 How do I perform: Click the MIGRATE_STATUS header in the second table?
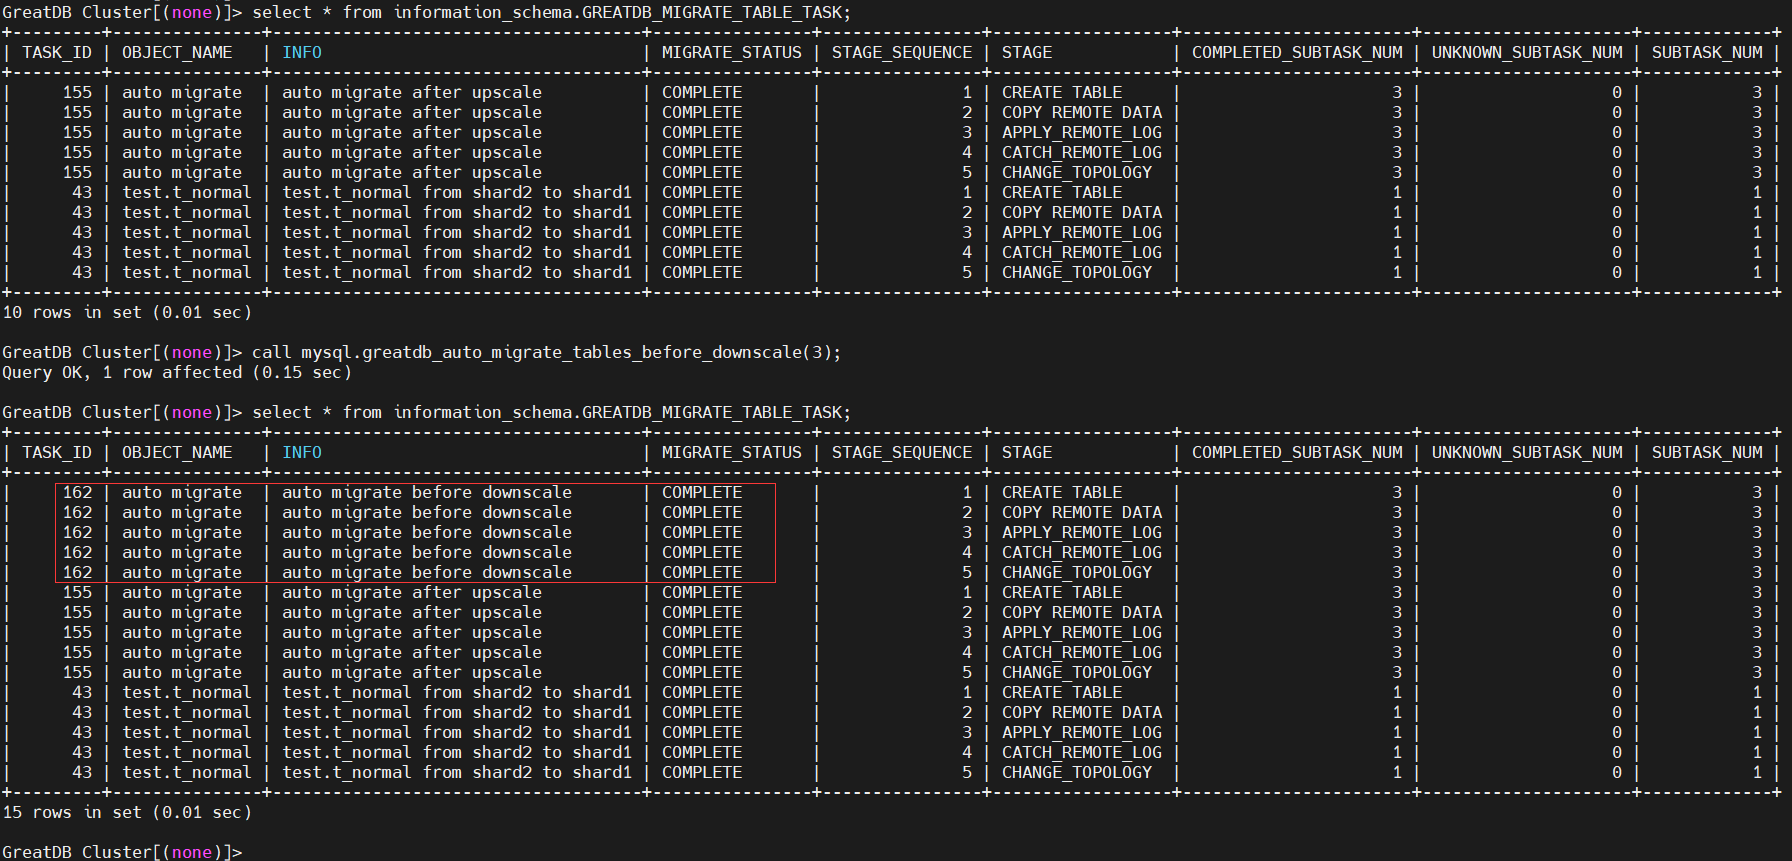coord(732,452)
